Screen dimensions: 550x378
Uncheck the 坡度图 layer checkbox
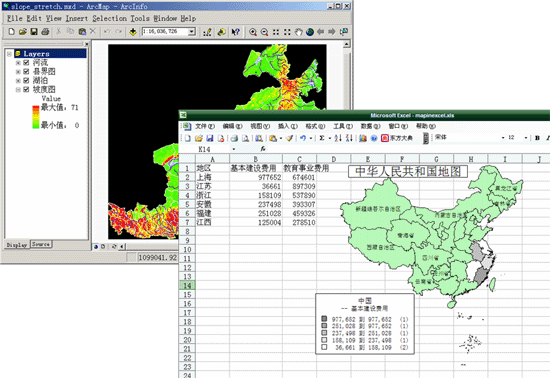(26, 89)
